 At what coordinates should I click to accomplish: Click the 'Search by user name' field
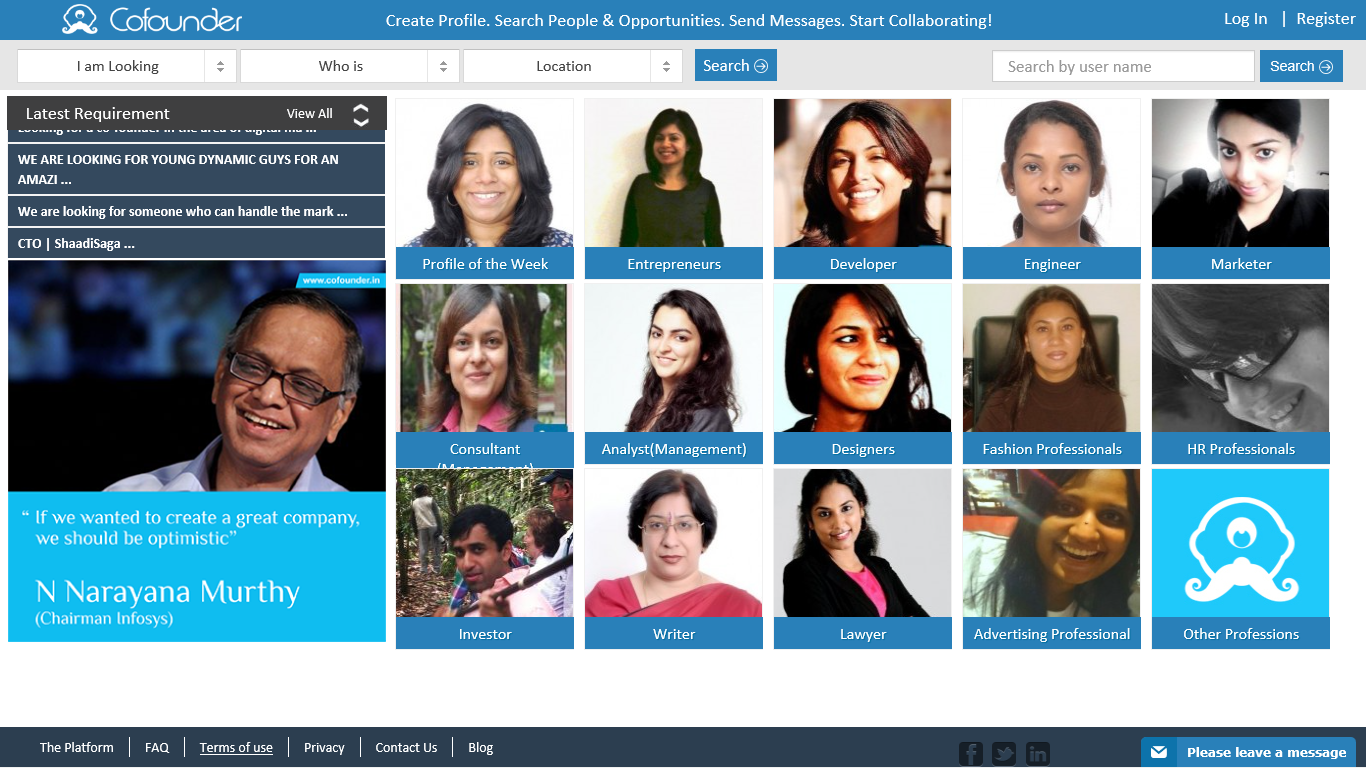(1123, 66)
